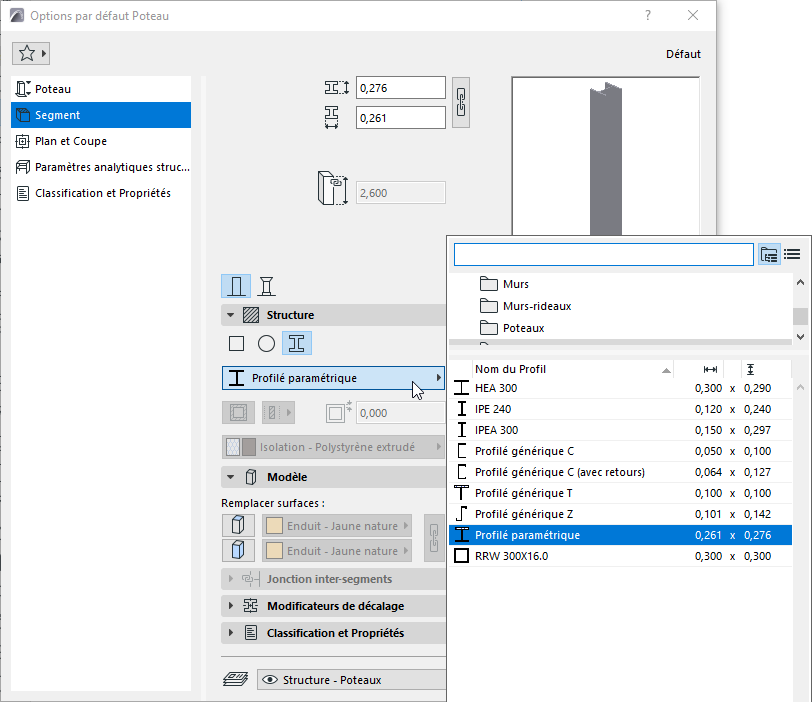Toggle the Structure - Poteaux layer eye
This screenshot has height=702, width=812.
click(270, 680)
